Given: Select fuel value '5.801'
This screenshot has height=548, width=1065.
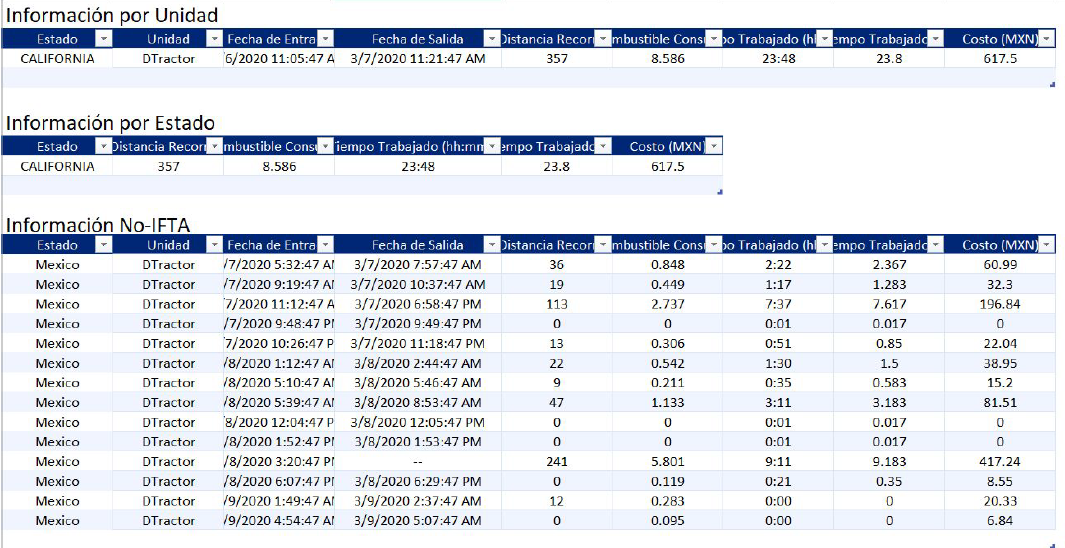Looking at the screenshot, I should coord(668,461).
